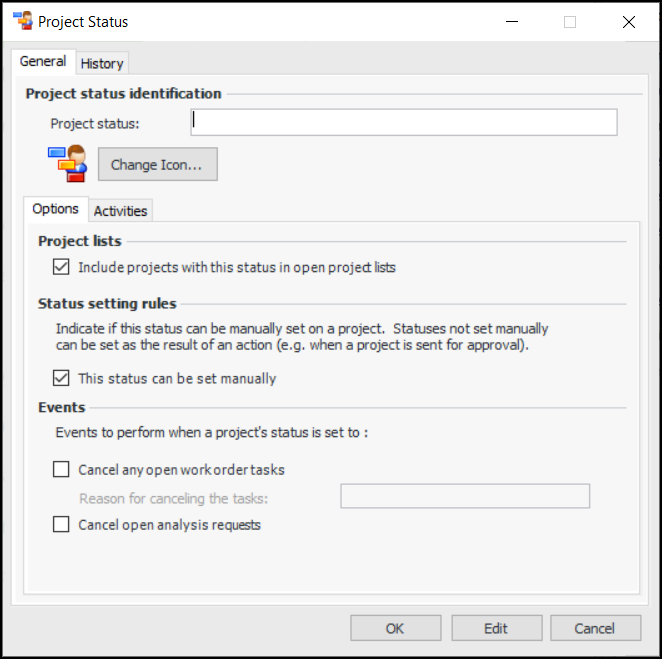662x659 pixels.
Task: Click the Project Status window title text
Action: tap(83, 21)
